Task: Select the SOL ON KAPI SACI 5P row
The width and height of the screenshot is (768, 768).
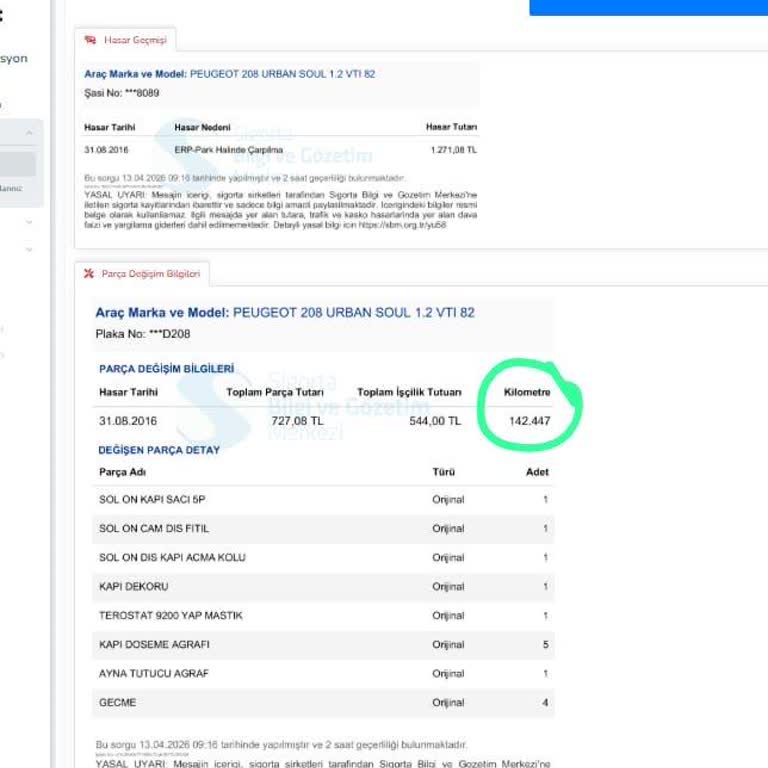Action: point(322,499)
